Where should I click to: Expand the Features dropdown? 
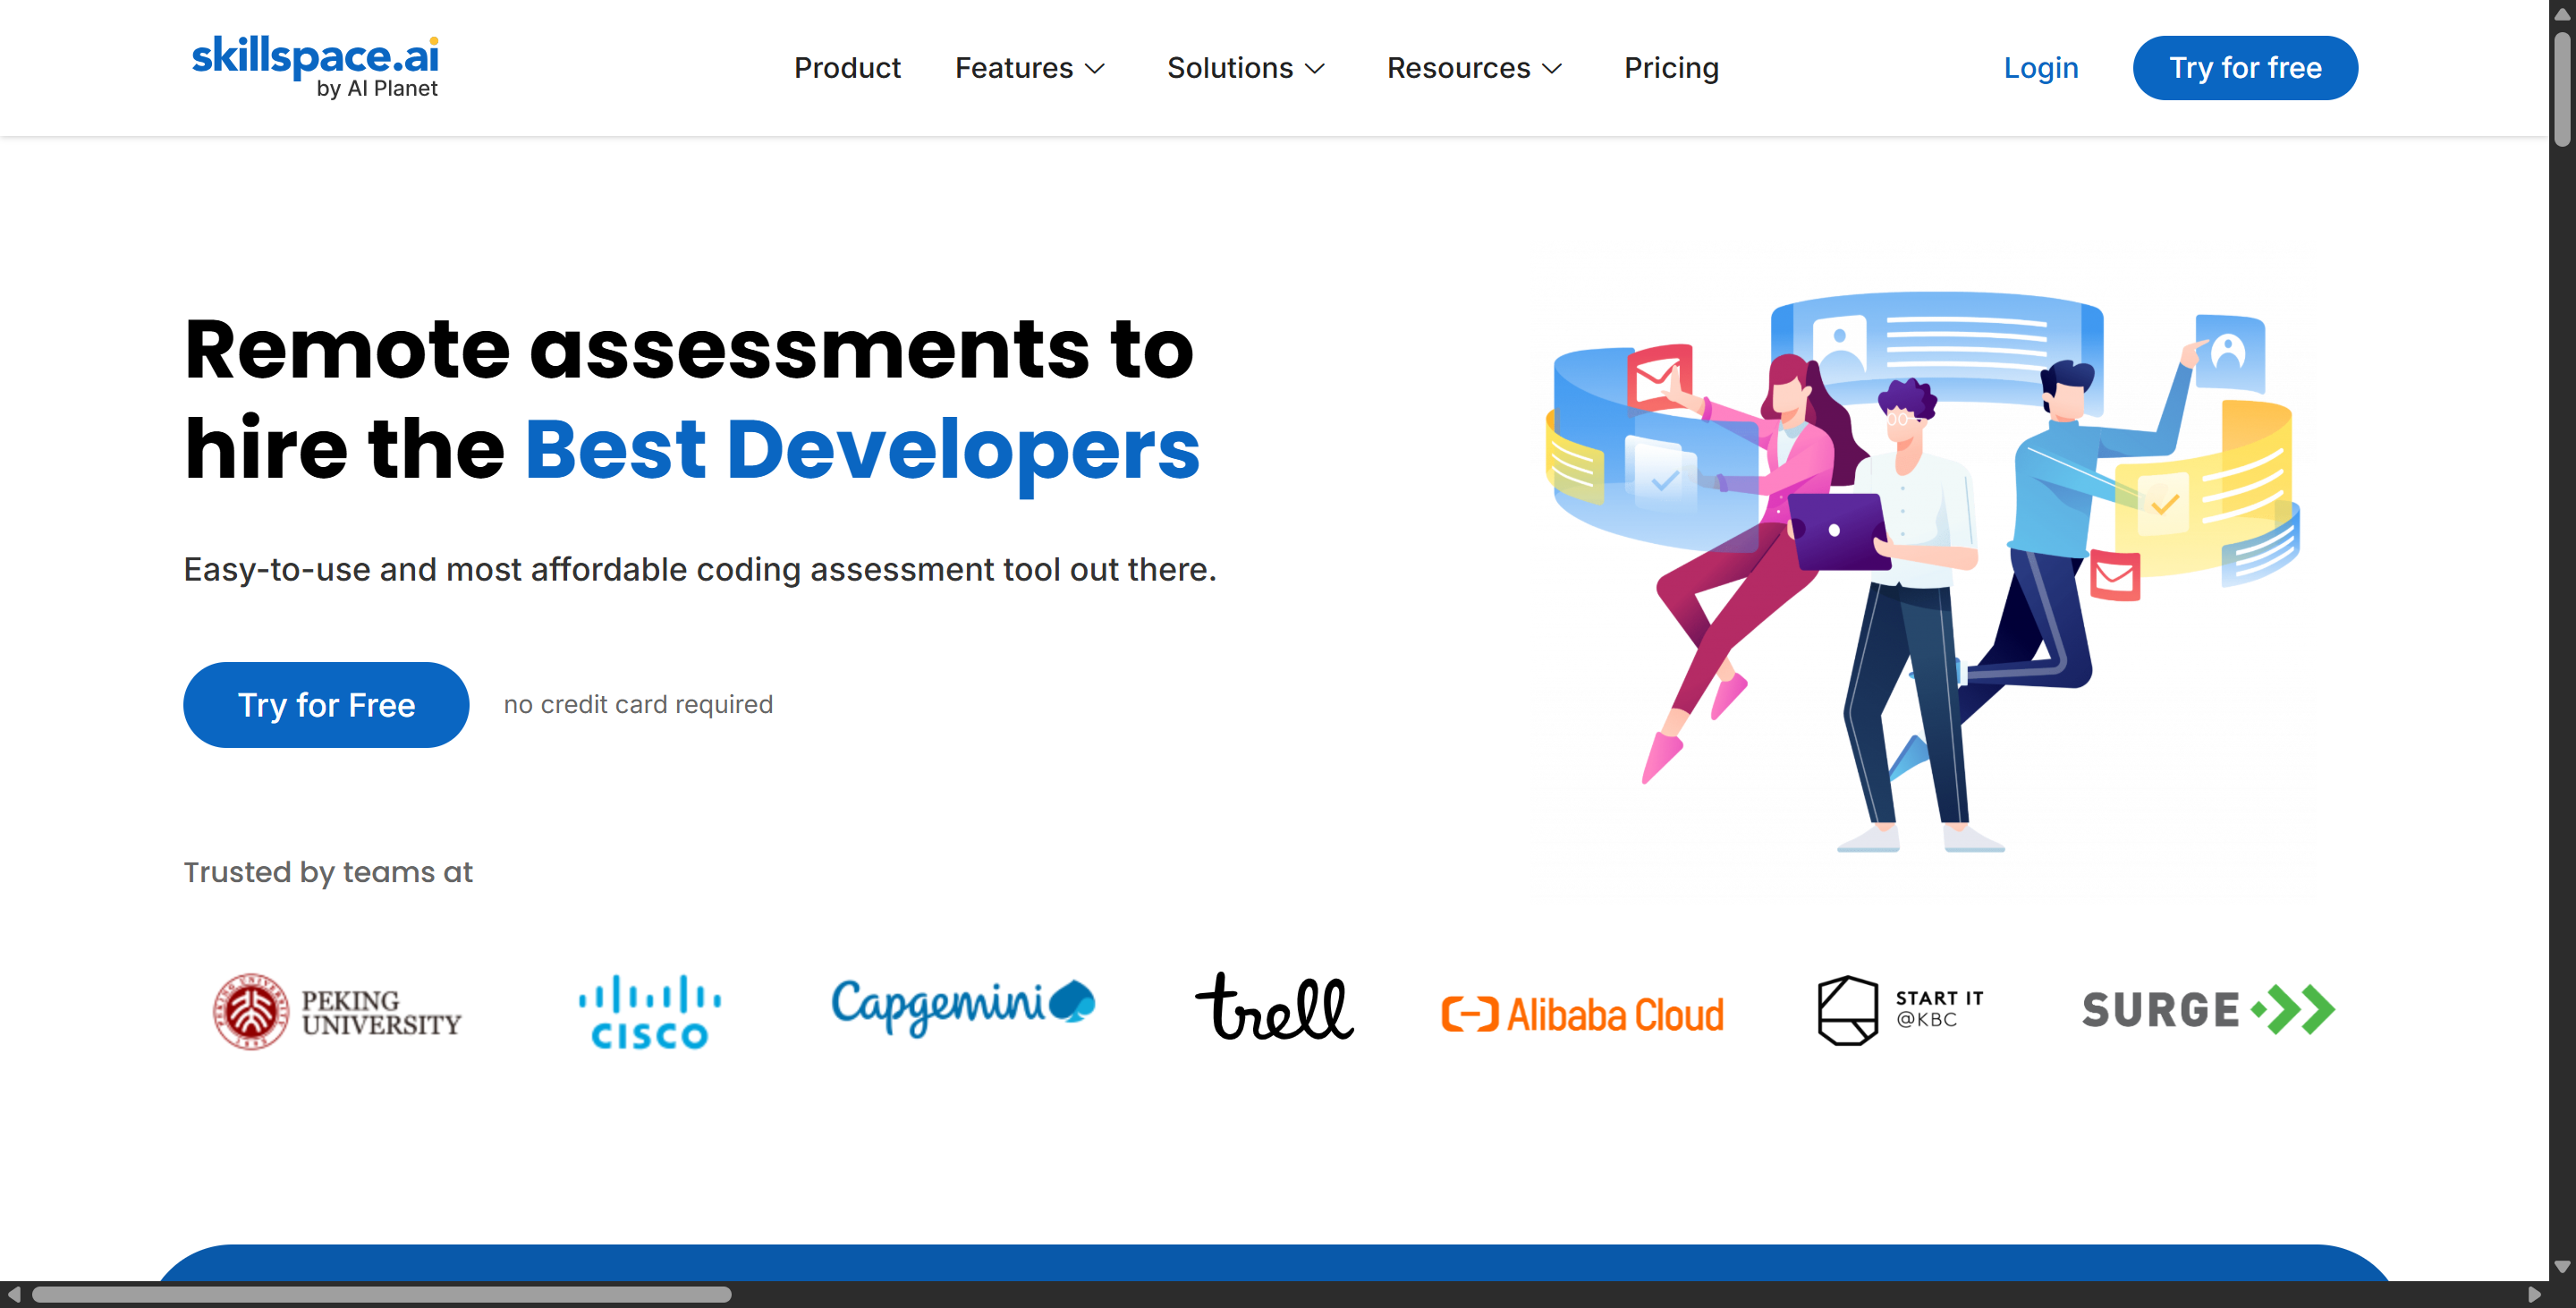[1030, 68]
